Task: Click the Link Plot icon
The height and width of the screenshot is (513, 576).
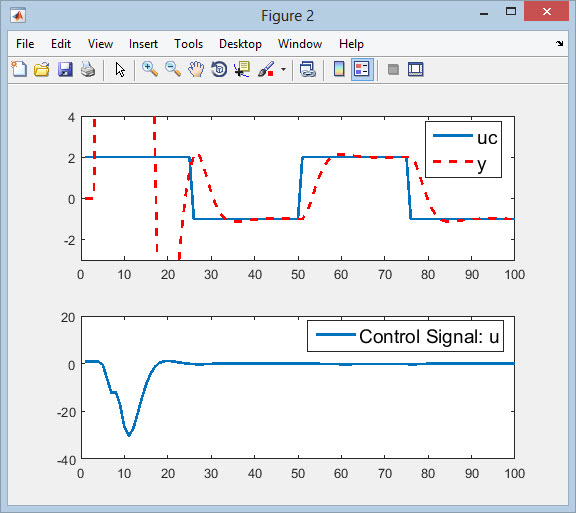Action: click(x=307, y=69)
